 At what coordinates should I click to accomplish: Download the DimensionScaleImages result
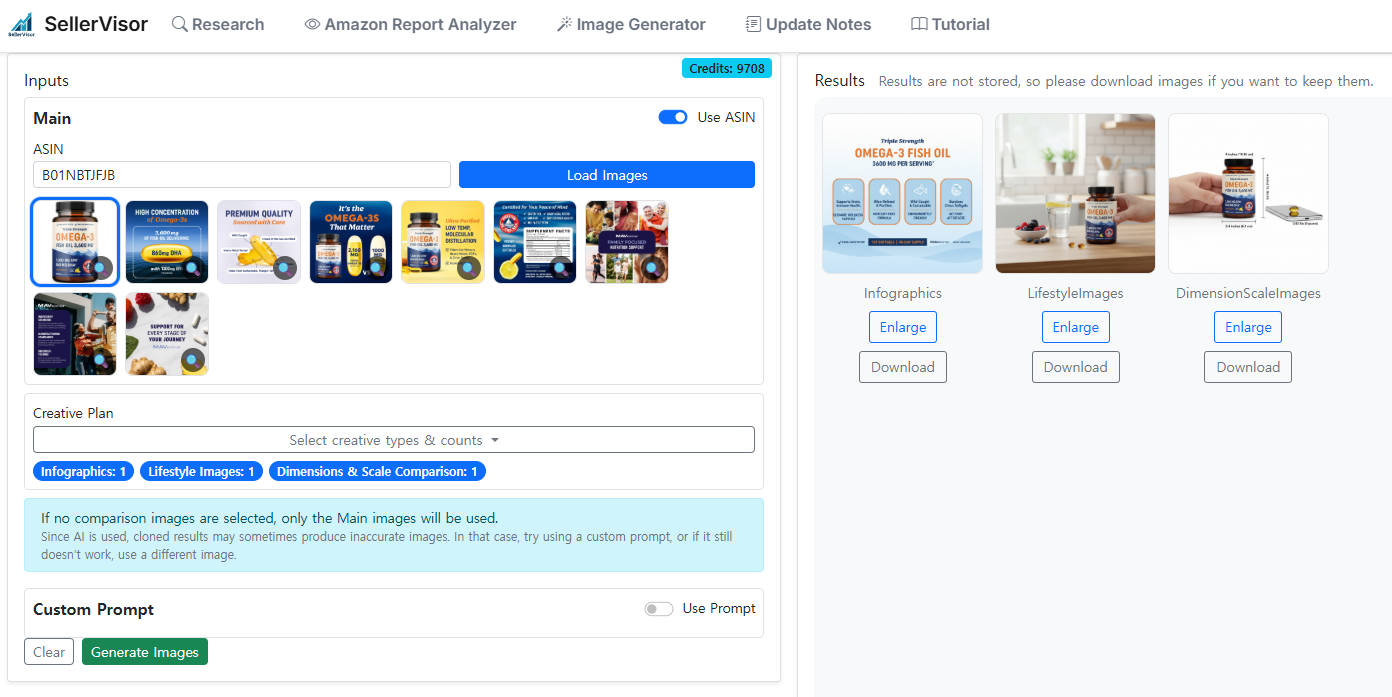click(1247, 367)
